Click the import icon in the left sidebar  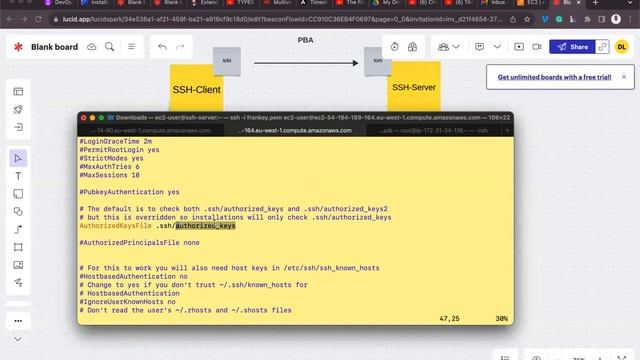click(x=18, y=127)
